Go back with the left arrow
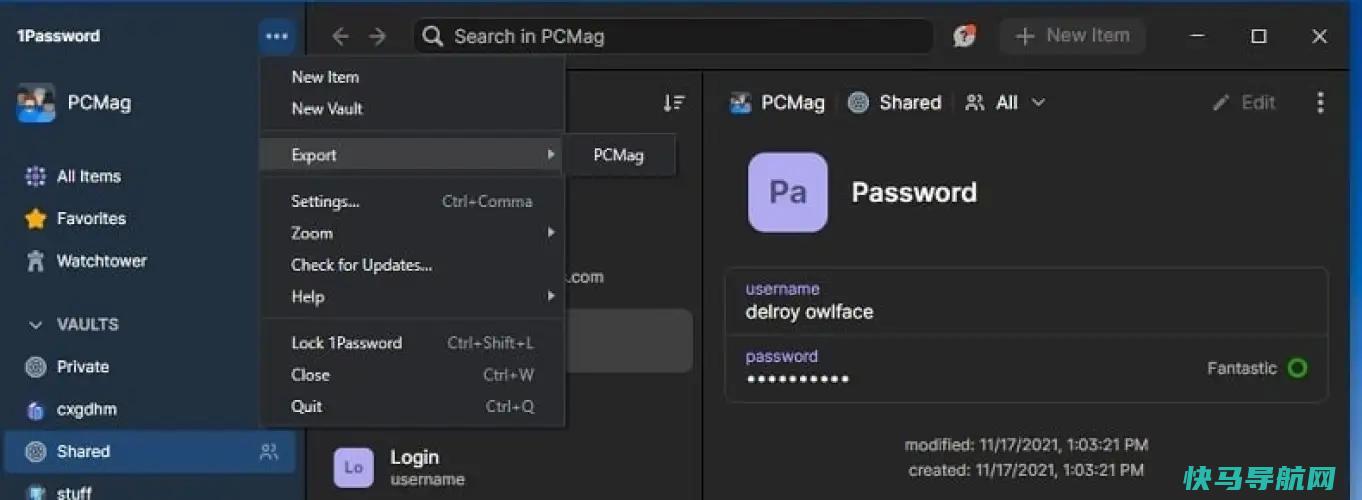The width and height of the screenshot is (1362, 500). coord(341,37)
